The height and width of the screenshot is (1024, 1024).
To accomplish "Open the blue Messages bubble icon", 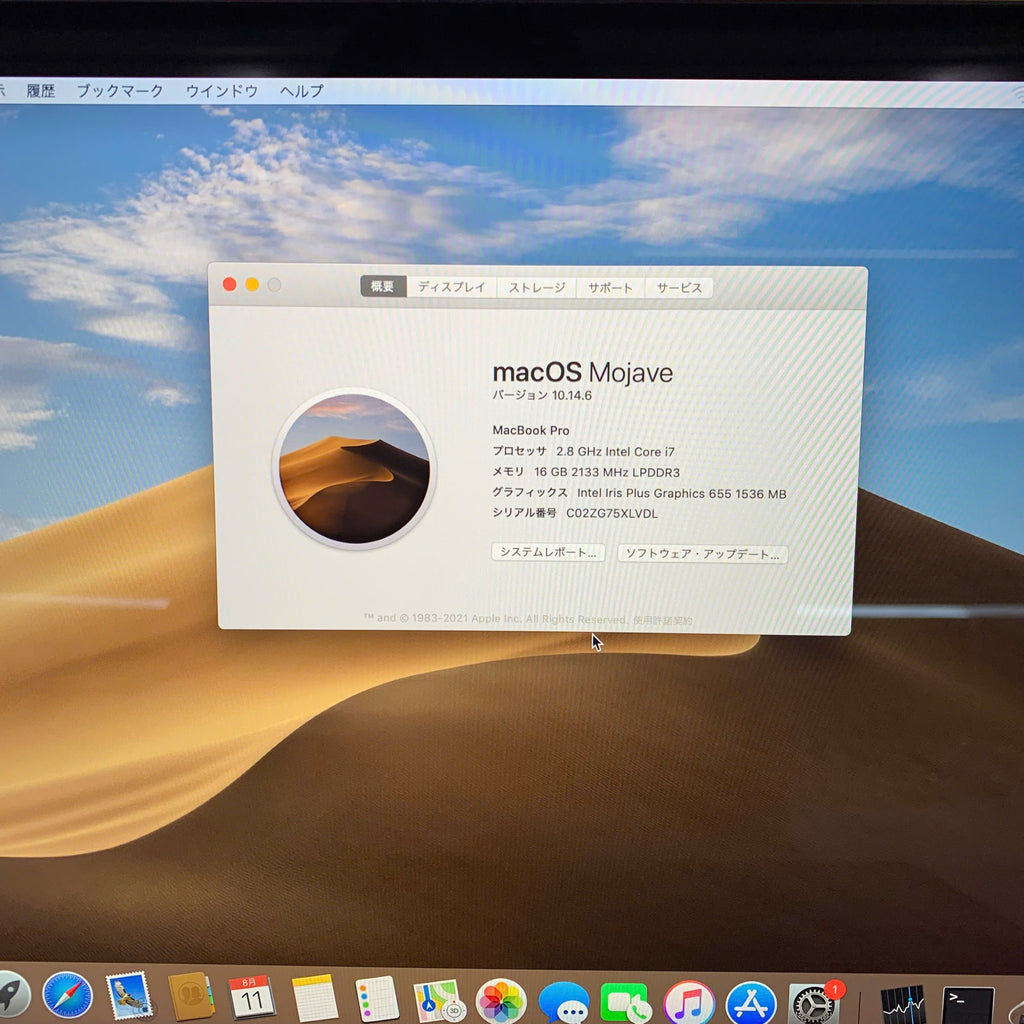I will 564,1002.
